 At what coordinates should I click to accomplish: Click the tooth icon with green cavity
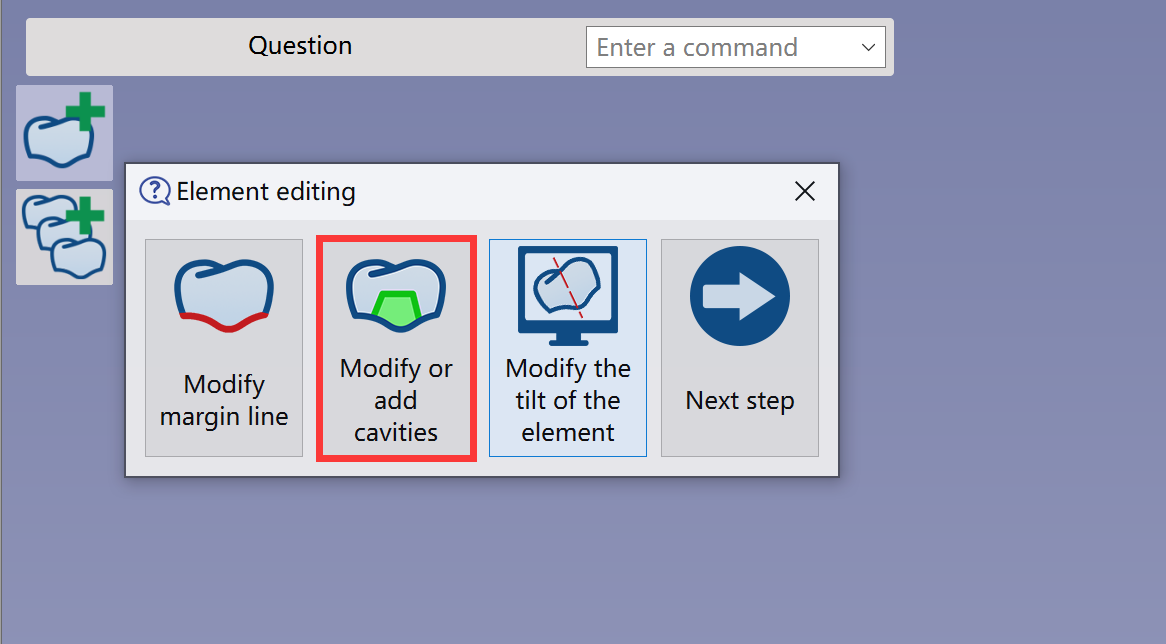(396, 295)
